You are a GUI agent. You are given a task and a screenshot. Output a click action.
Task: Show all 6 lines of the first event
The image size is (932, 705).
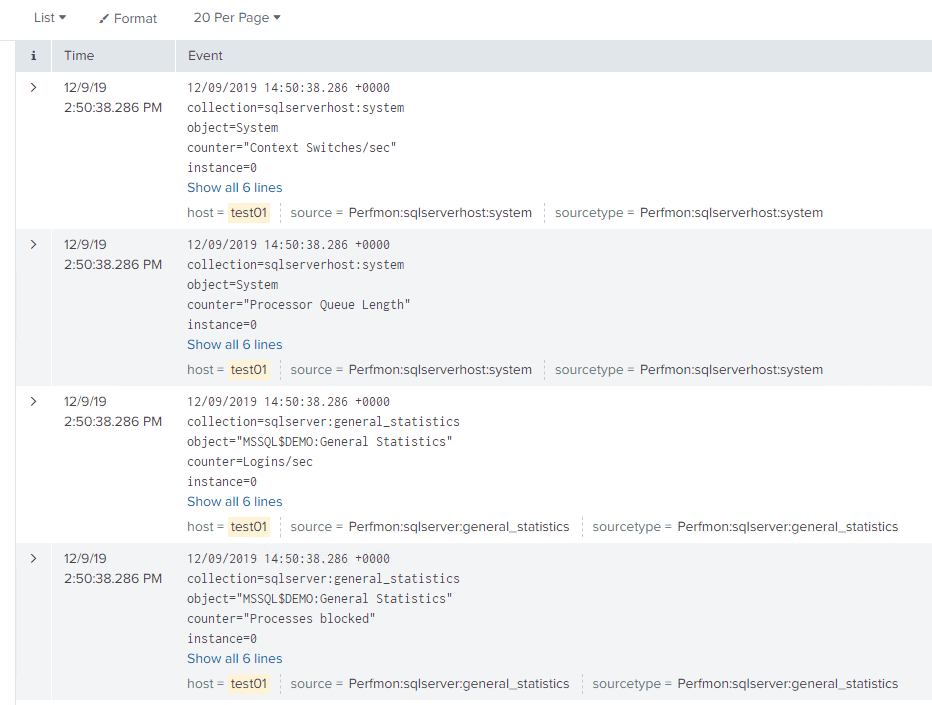point(234,187)
